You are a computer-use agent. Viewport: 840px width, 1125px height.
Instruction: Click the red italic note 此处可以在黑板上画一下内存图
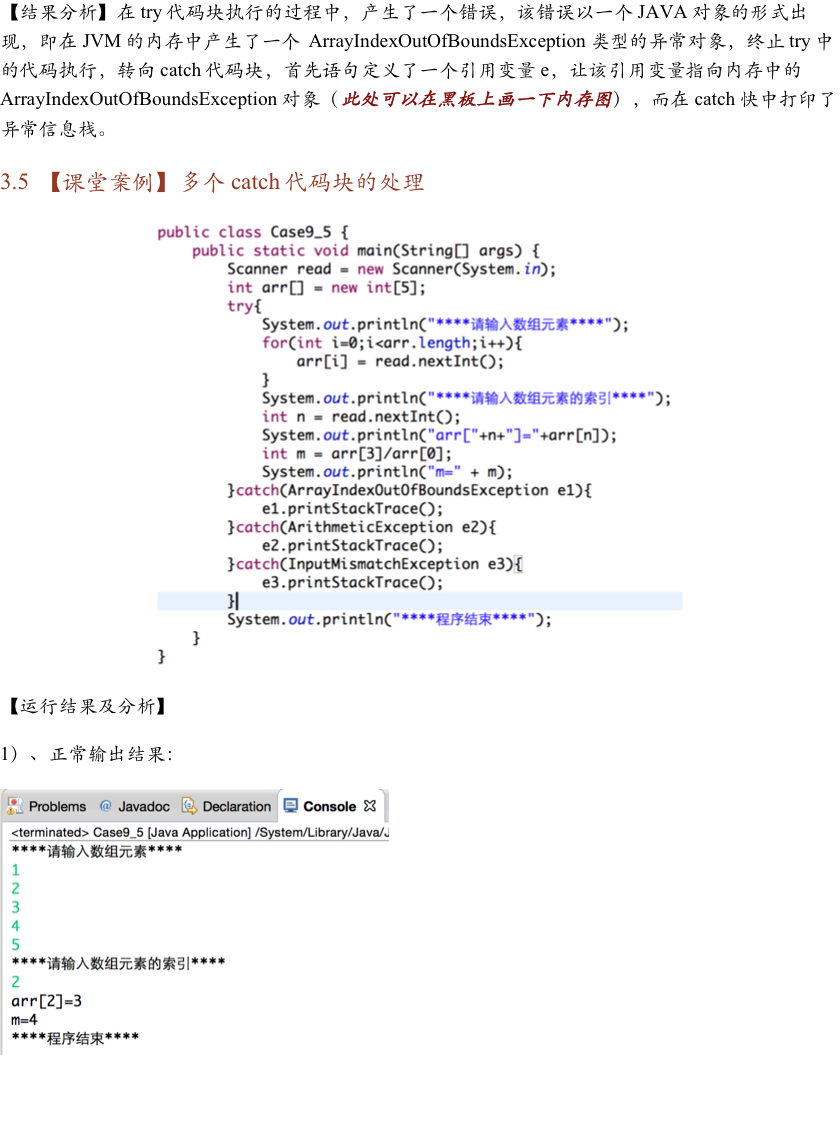[477, 99]
